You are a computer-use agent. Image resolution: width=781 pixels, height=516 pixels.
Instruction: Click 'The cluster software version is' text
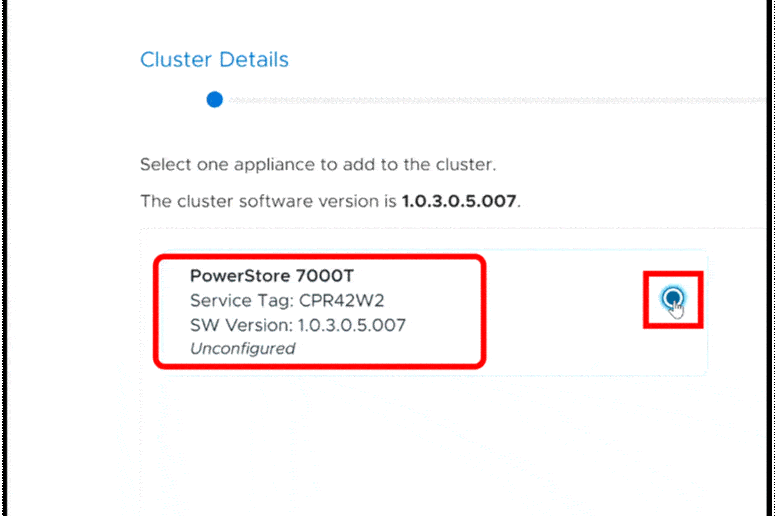[269, 201]
